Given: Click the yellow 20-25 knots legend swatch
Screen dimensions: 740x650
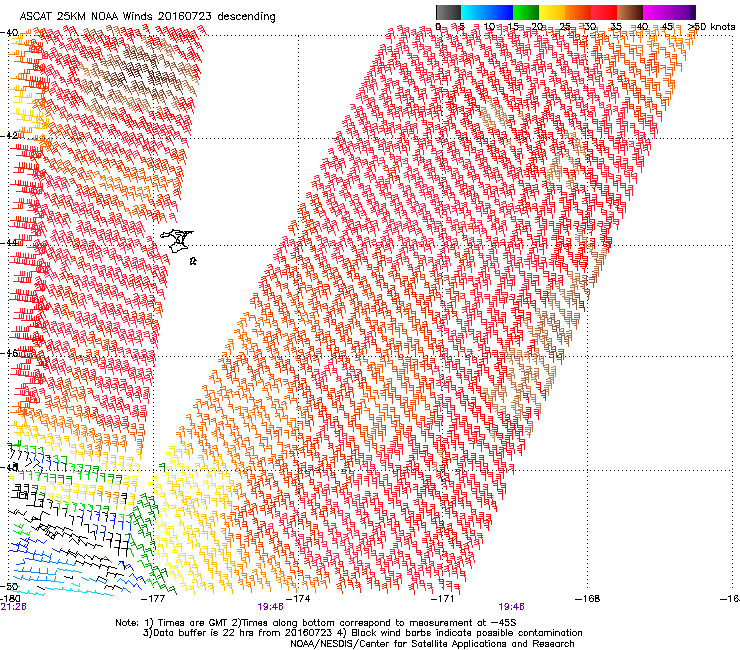Looking at the screenshot, I should point(552,12).
